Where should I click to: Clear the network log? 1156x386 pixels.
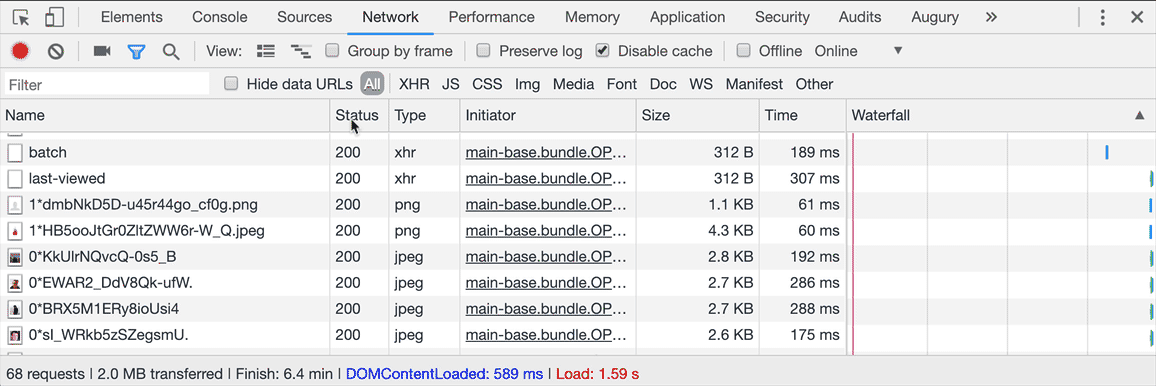pos(56,51)
